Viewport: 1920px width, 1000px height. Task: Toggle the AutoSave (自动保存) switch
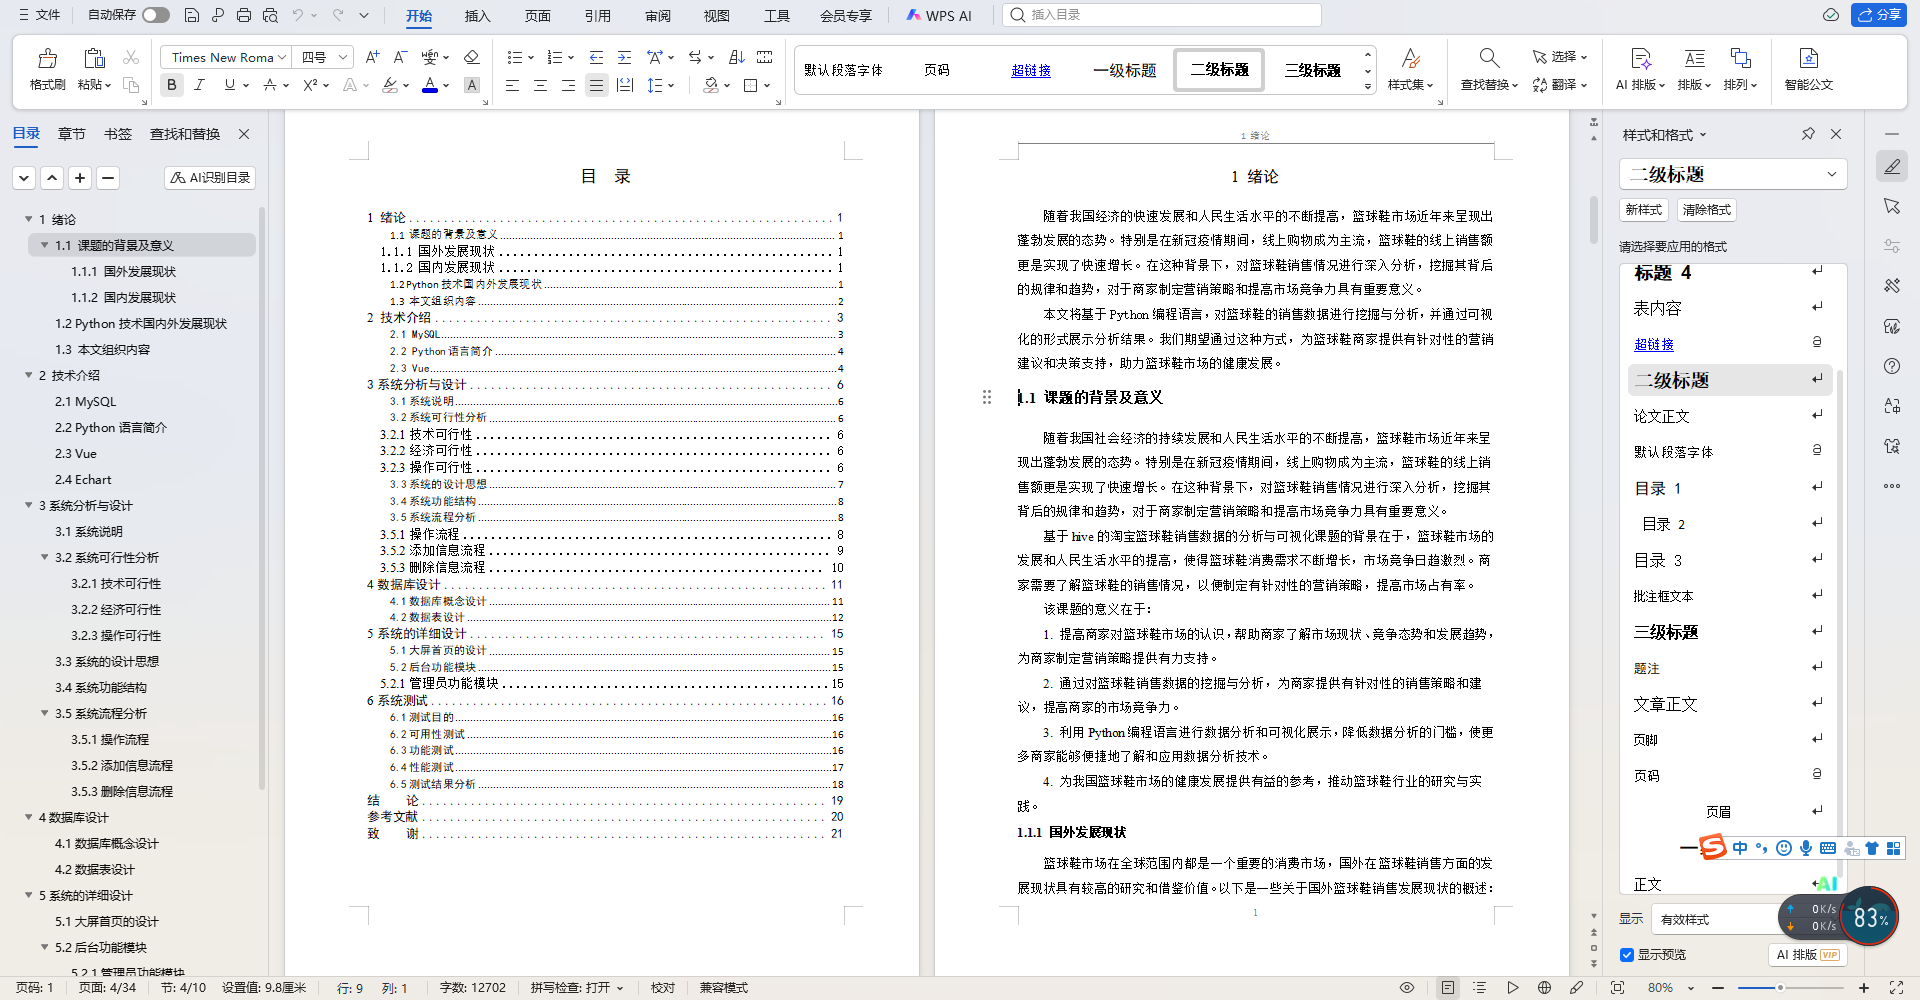(x=155, y=15)
